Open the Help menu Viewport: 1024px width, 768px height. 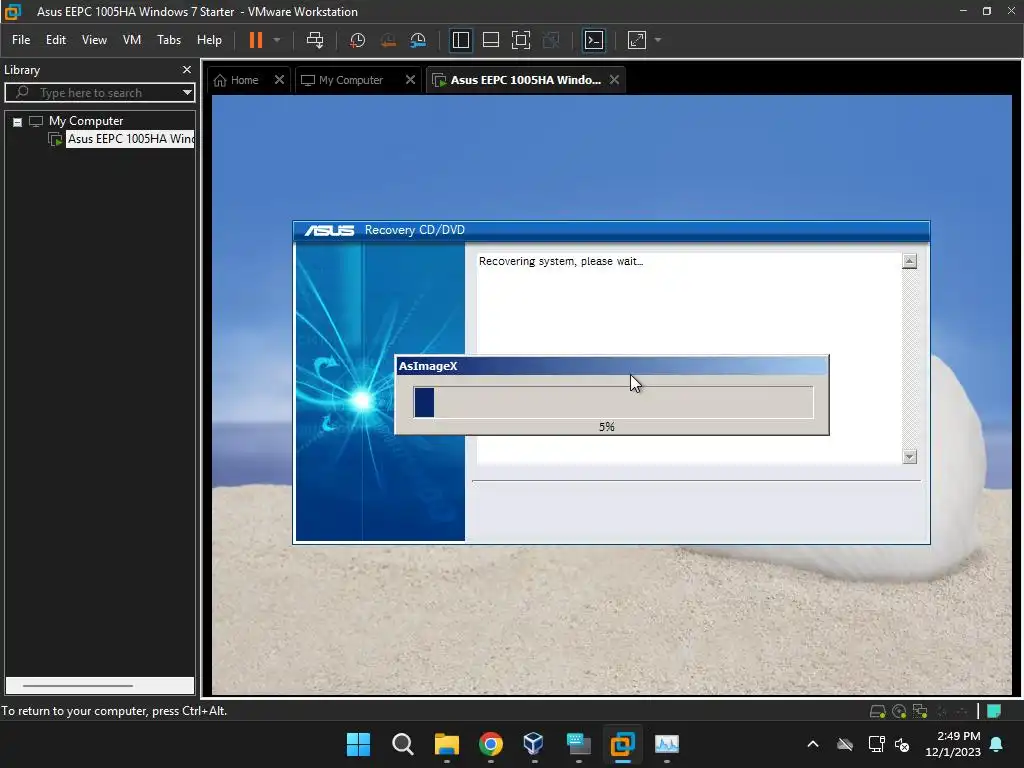(x=209, y=40)
